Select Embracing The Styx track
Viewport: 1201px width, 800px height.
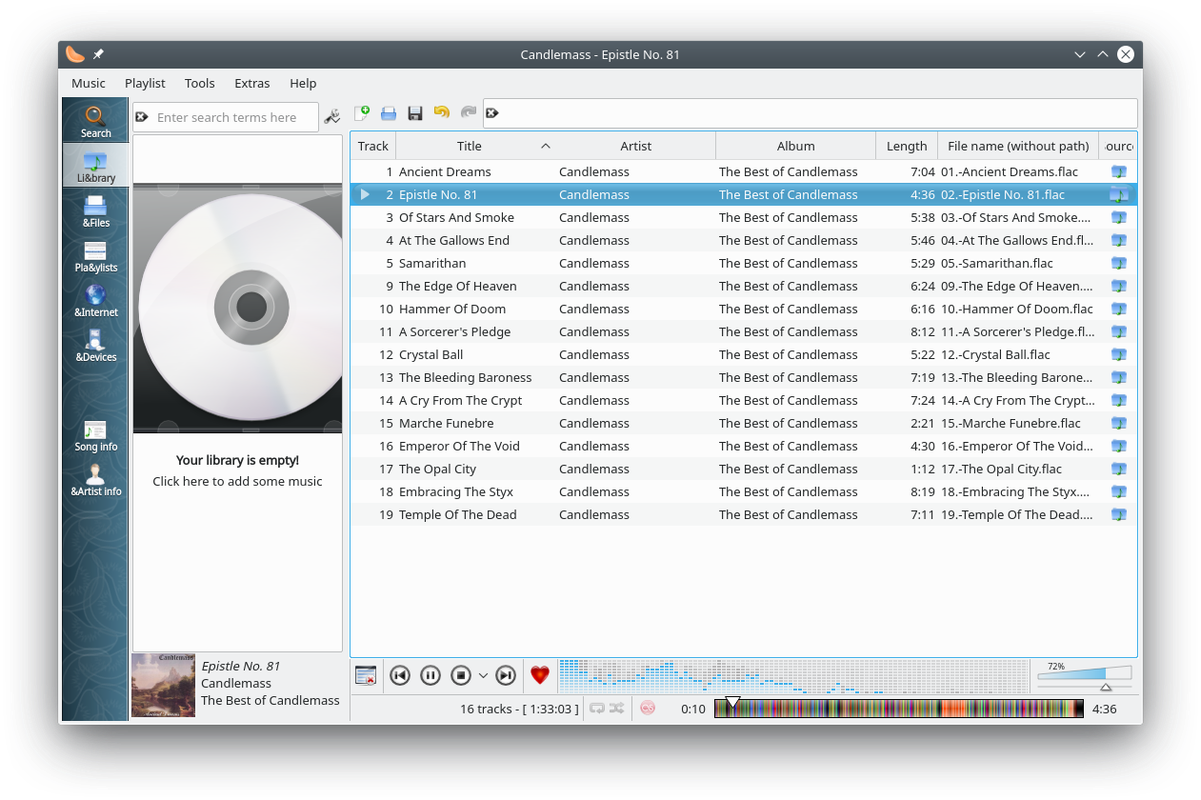(744, 492)
